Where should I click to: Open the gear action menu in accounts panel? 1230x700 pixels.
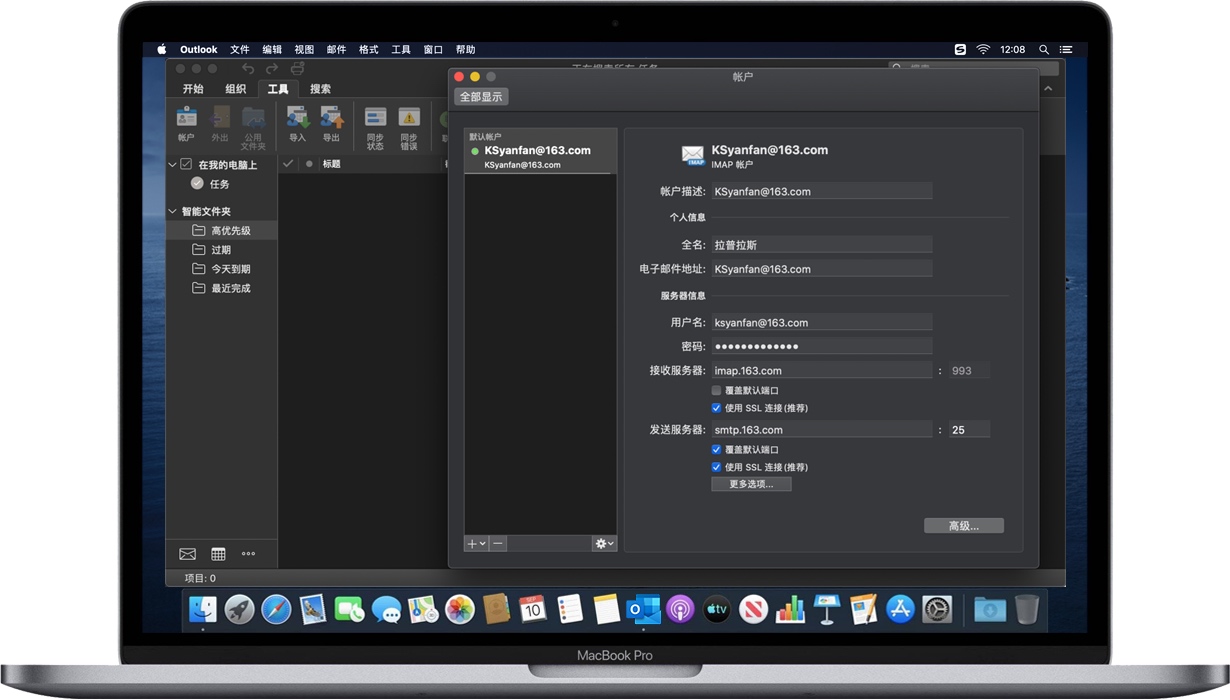coord(602,543)
